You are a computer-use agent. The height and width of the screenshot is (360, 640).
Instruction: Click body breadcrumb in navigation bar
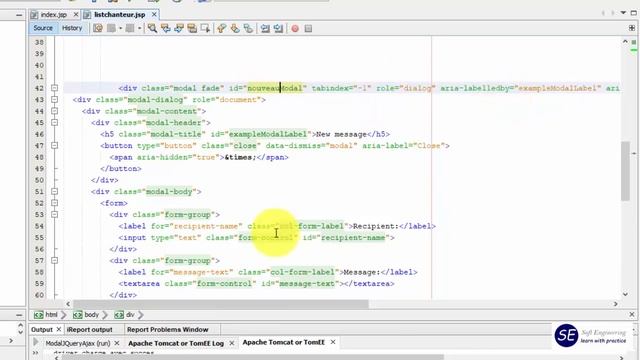click(86, 315)
